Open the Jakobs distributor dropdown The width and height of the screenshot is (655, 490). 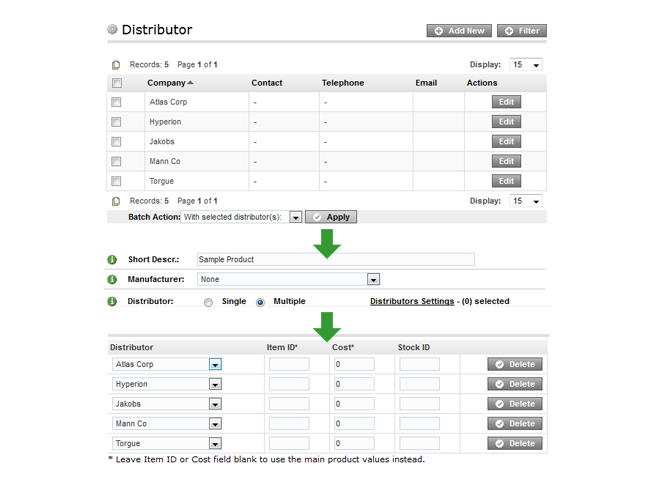(x=167, y=404)
